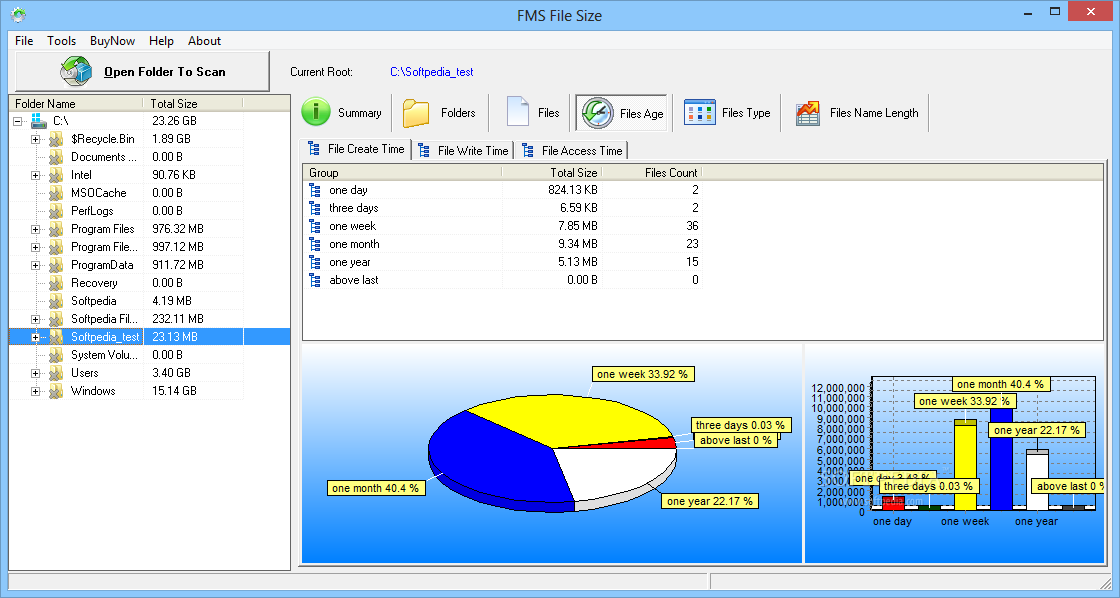This screenshot has height=598, width=1120.
Task: Click the Open Folder To Scan icon
Action: [76, 71]
